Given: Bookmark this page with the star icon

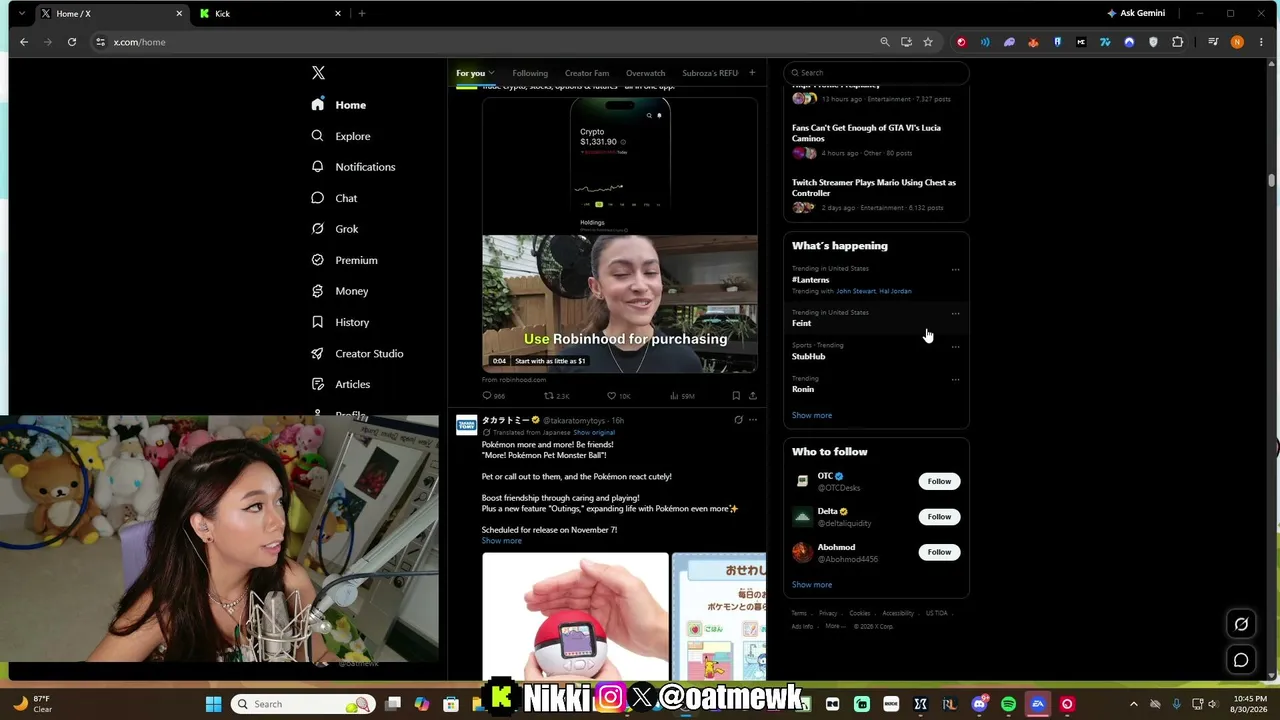Looking at the screenshot, I should point(928,42).
